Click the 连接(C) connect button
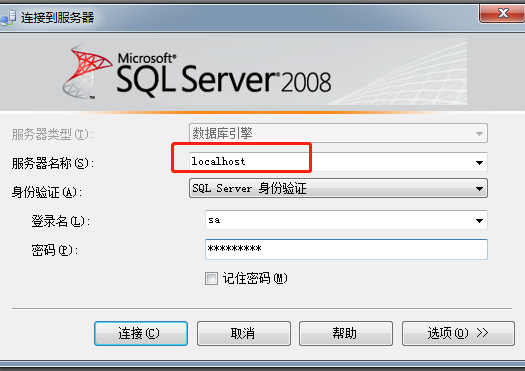Screen dimensions: 525x371 (141, 333)
